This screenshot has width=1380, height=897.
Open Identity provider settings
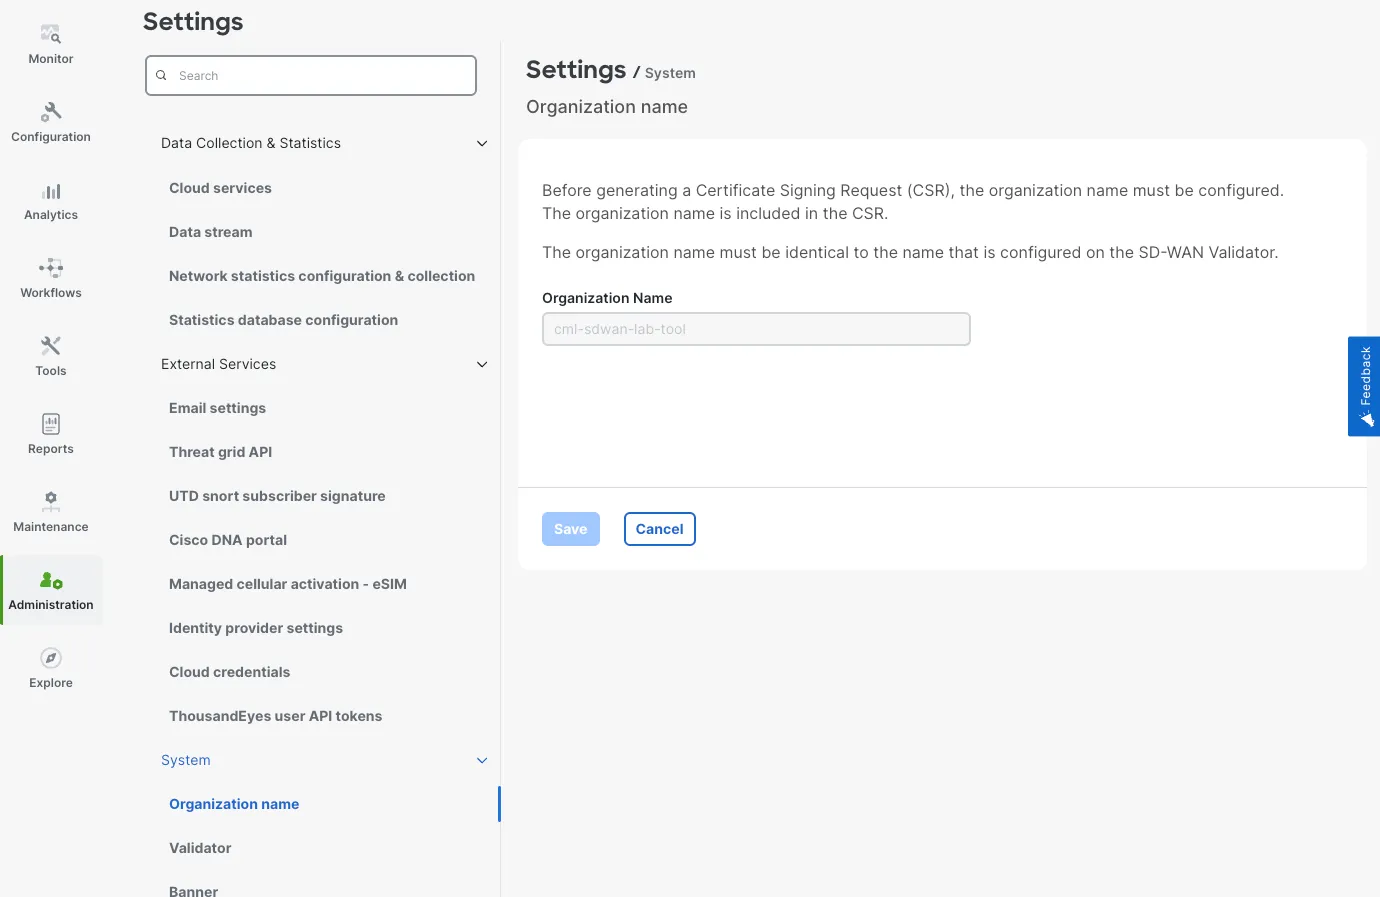[x=256, y=628]
